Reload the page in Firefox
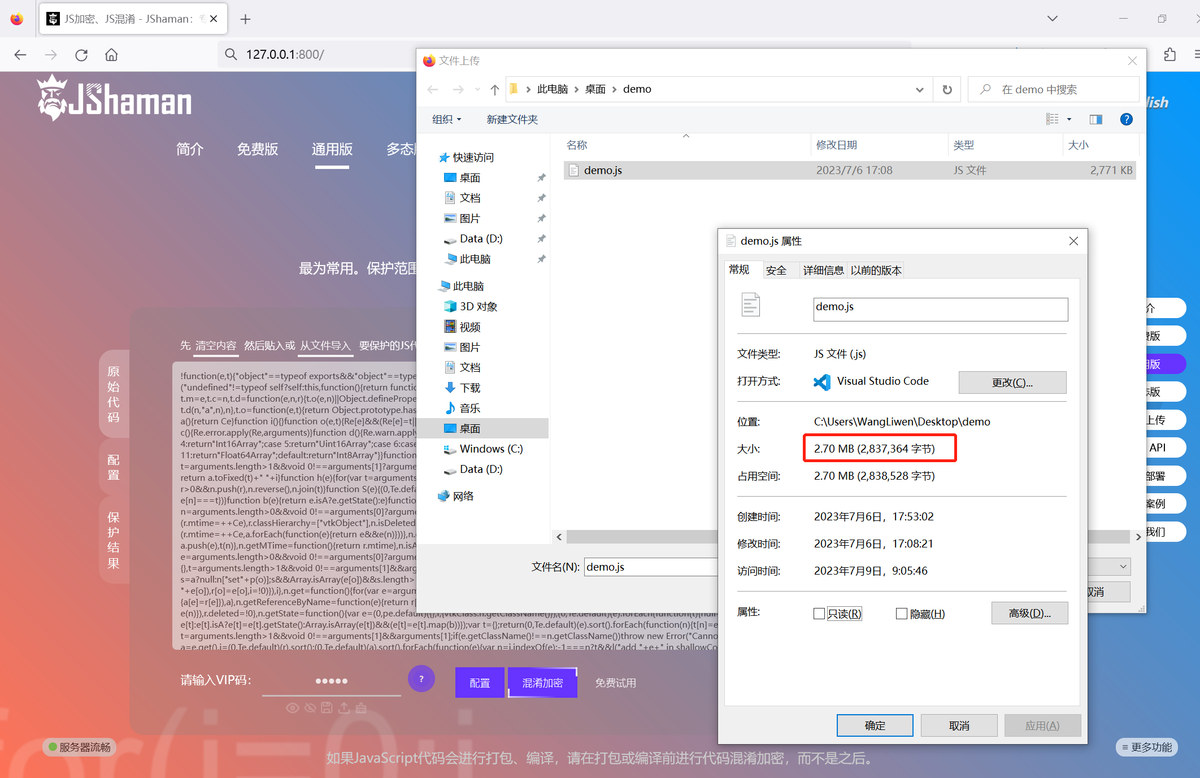1200x778 pixels. click(81, 54)
